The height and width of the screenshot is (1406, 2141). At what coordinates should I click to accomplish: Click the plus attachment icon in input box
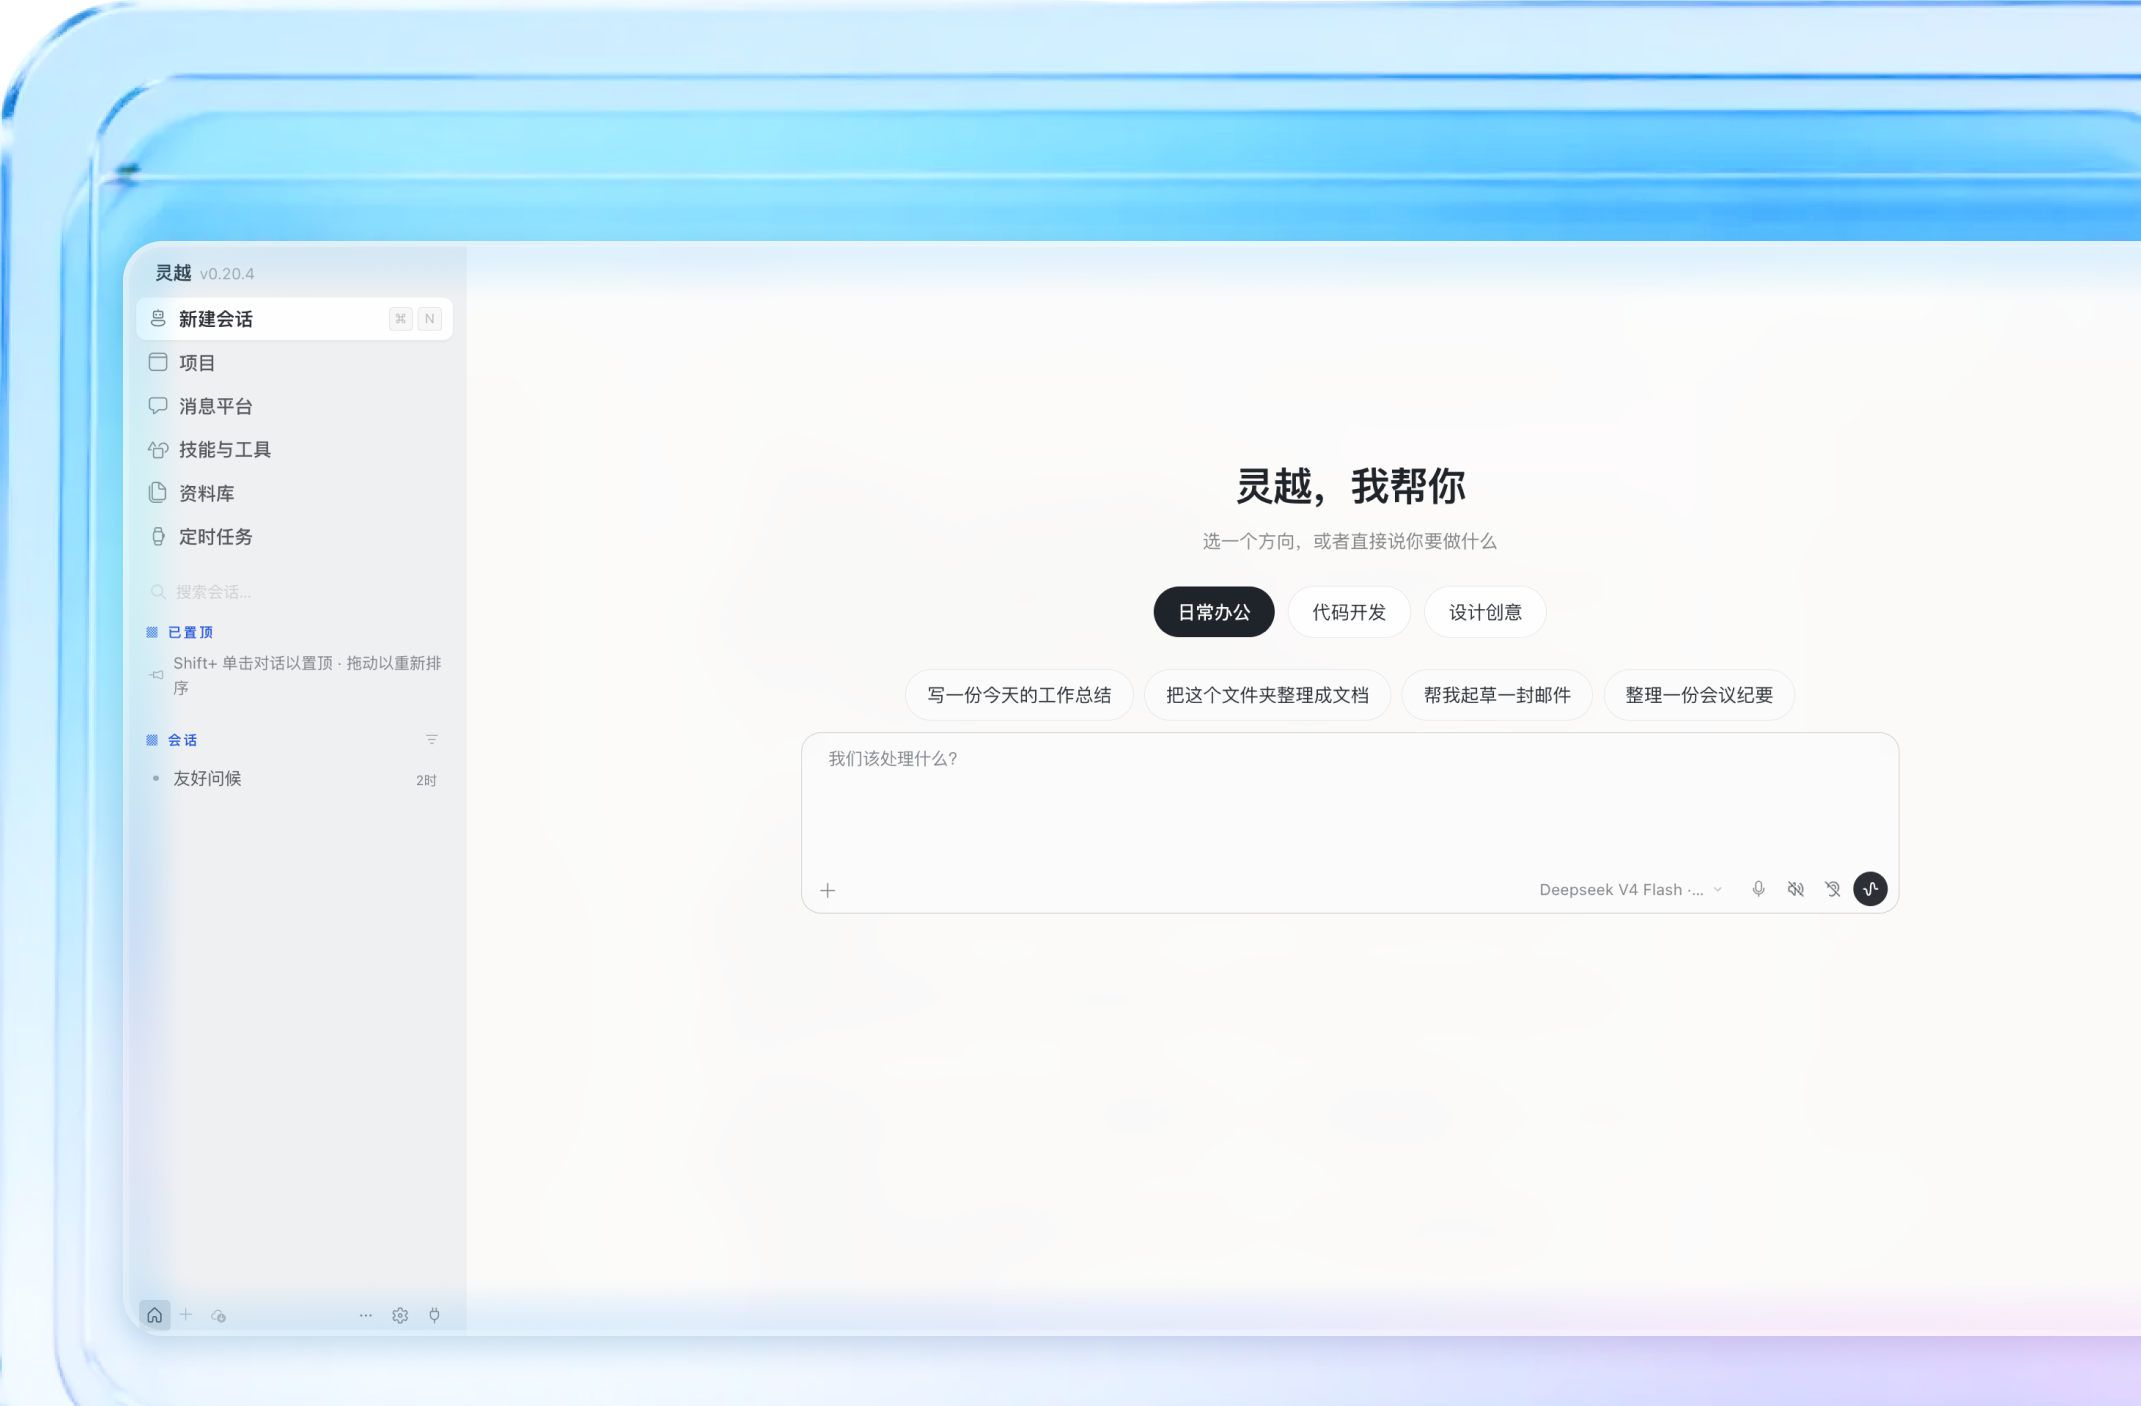coord(828,890)
